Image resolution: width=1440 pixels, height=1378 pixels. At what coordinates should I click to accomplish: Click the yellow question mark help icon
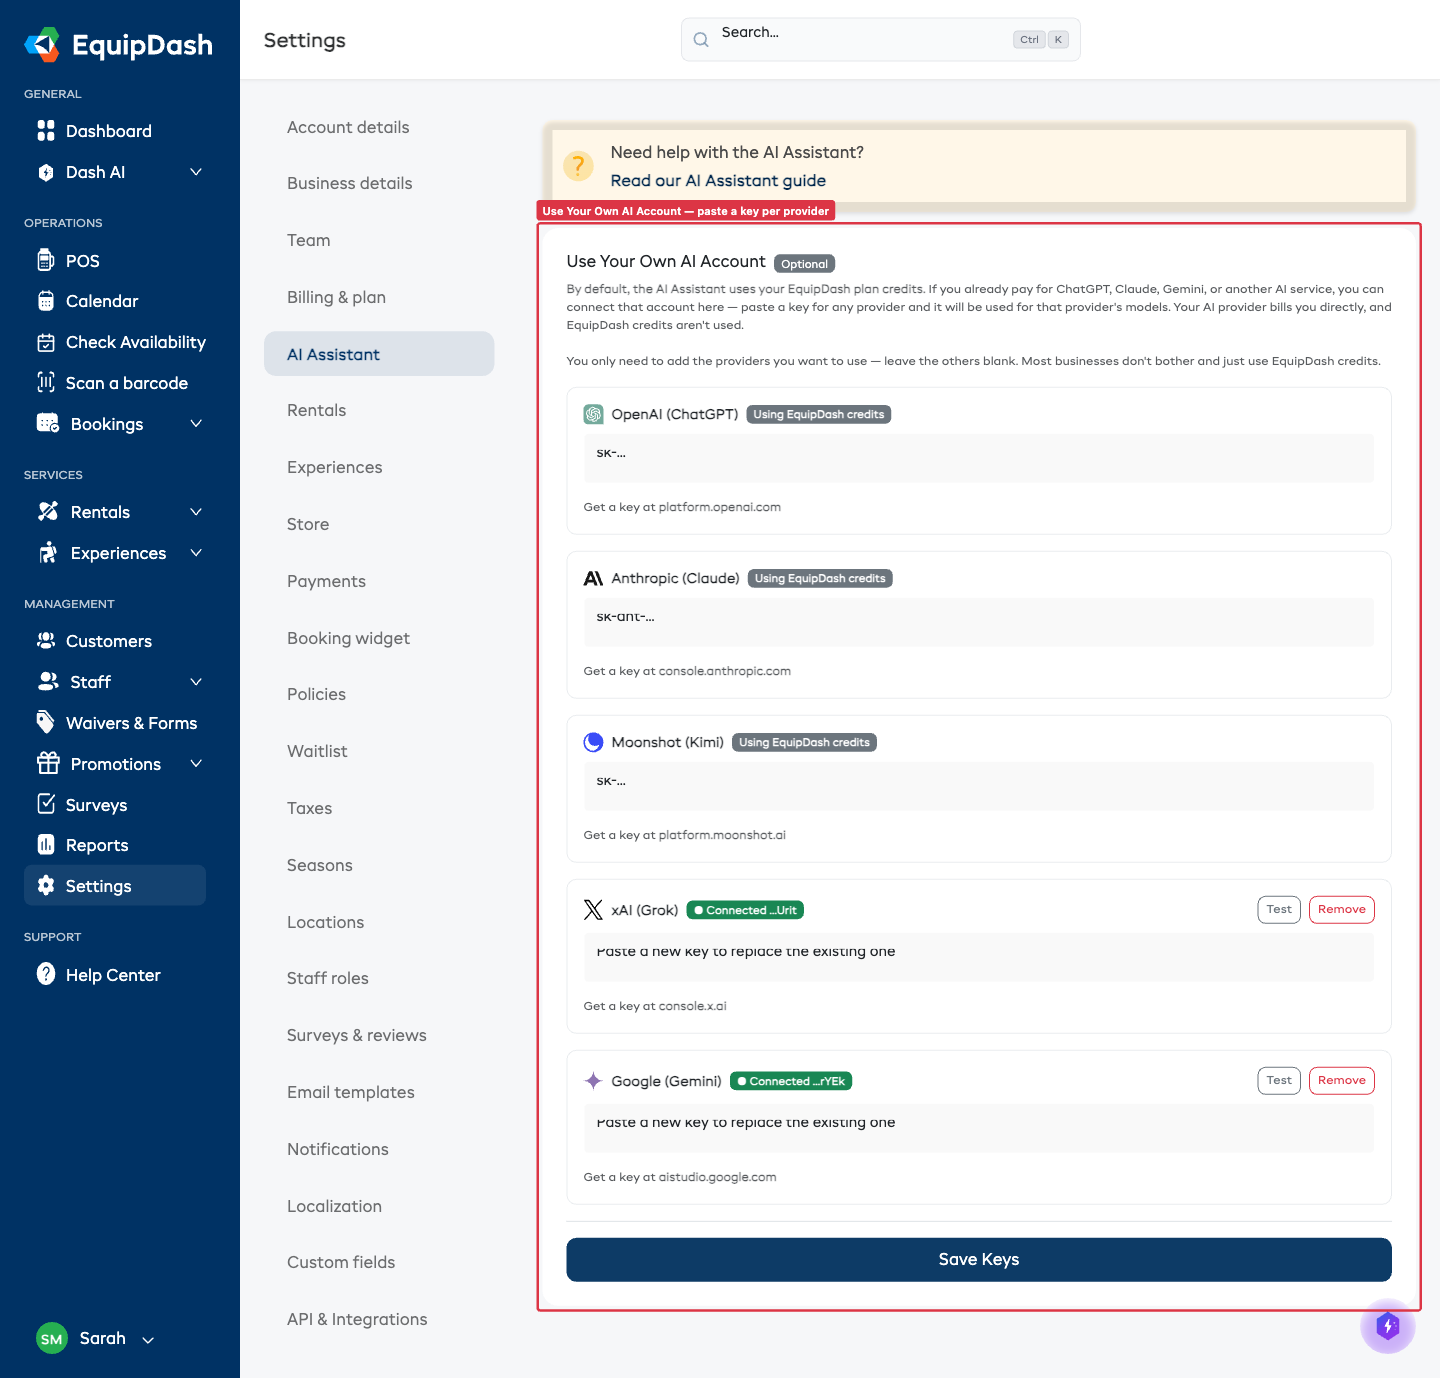(x=578, y=166)
